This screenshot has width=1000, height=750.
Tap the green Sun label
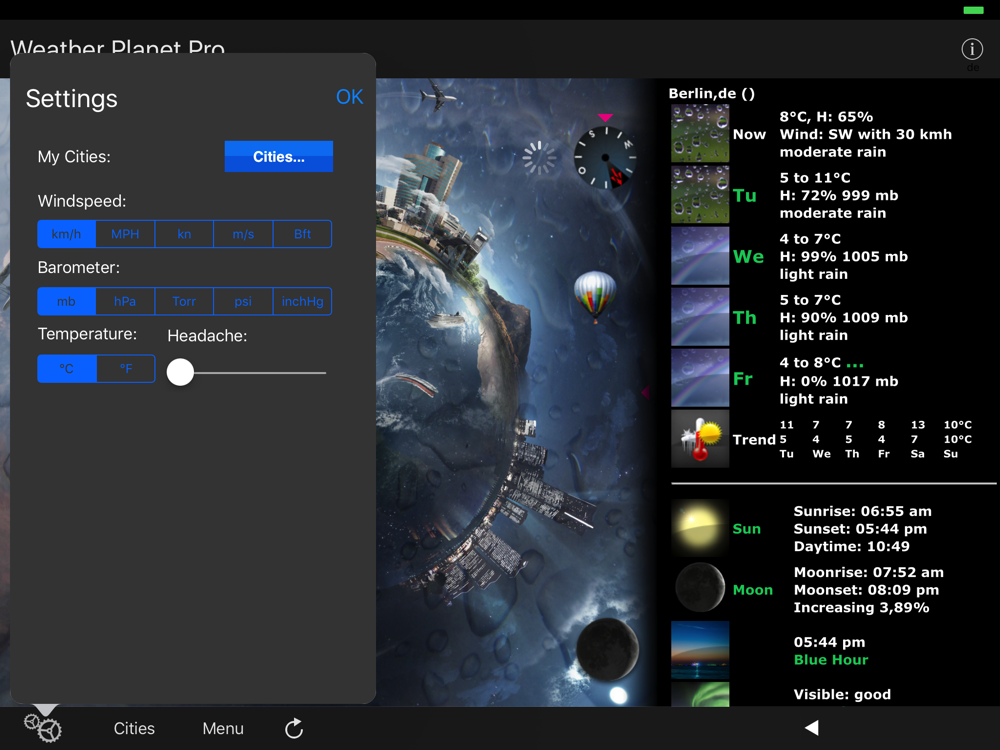(x=746, y=529)
